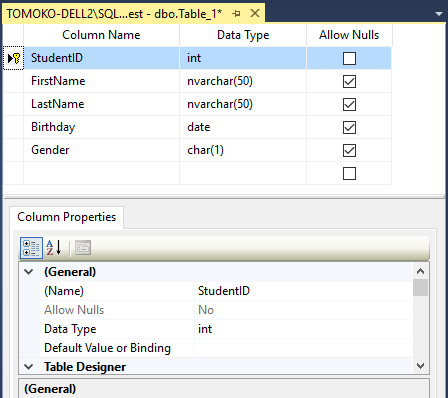Click the empty new data type cell
Screen dimensions: 448x398
point(243,173)
